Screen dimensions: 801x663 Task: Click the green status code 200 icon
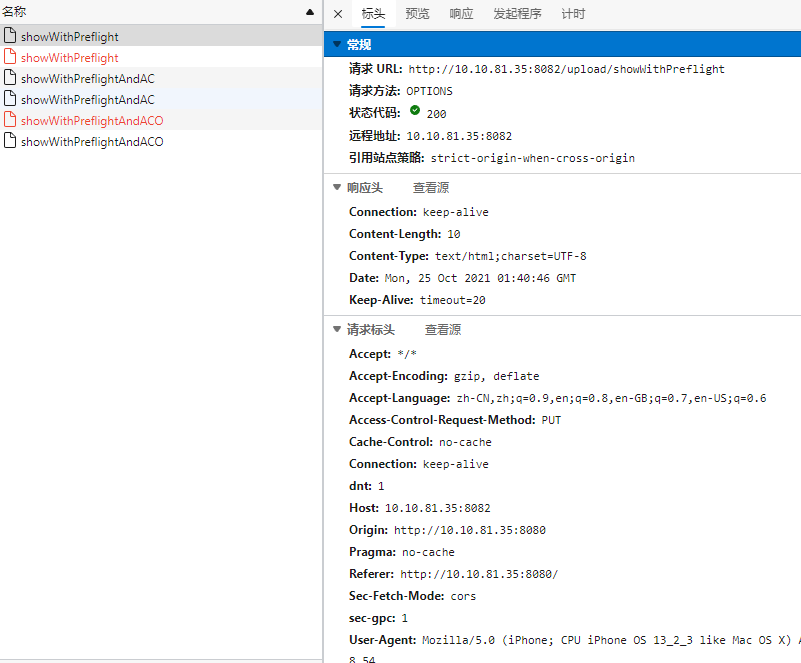[x=415, y=112]
